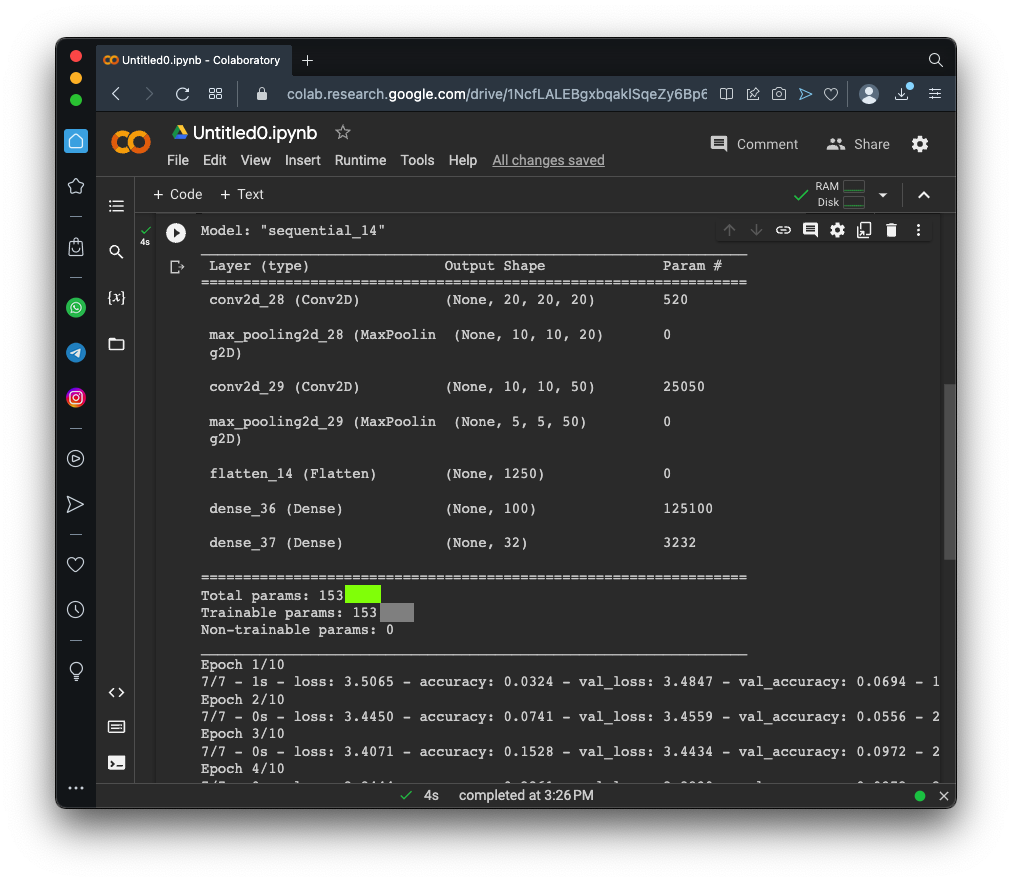Open the variables inspector {x} panel
1012x882 pixels.
pyautogui.click(x=116, y=298)
